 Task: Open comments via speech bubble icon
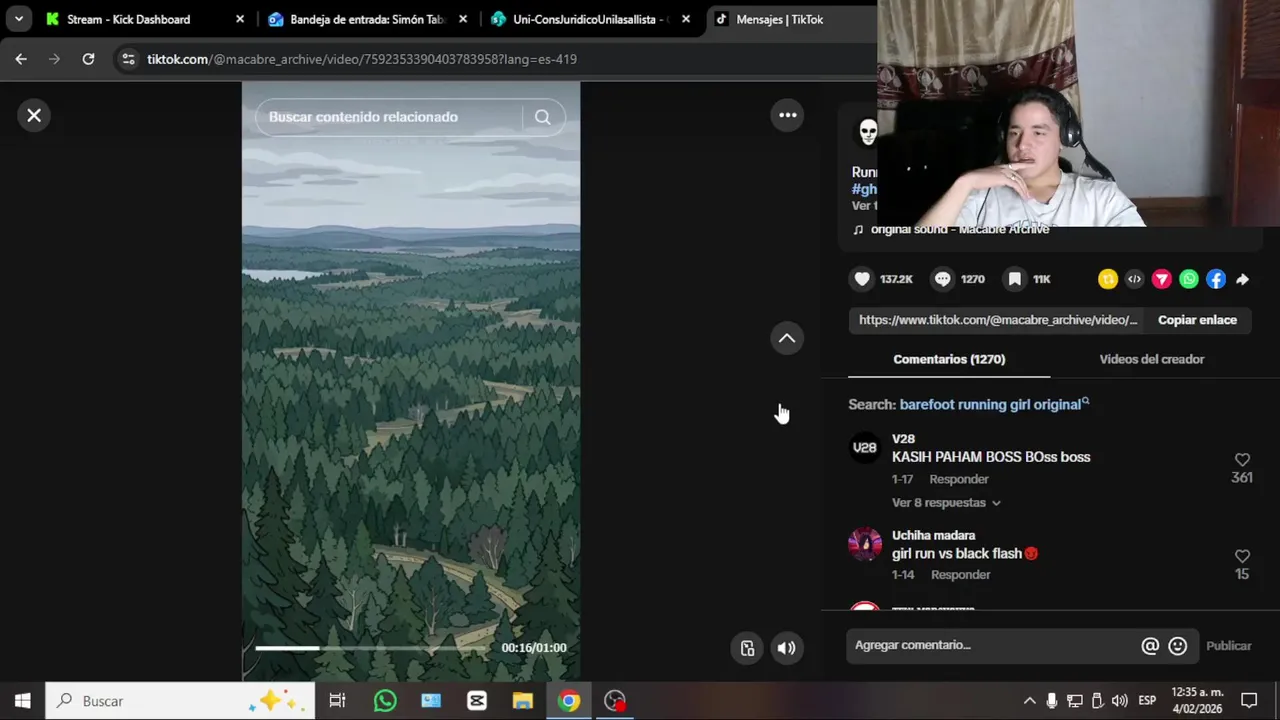(x=942, y=279)
